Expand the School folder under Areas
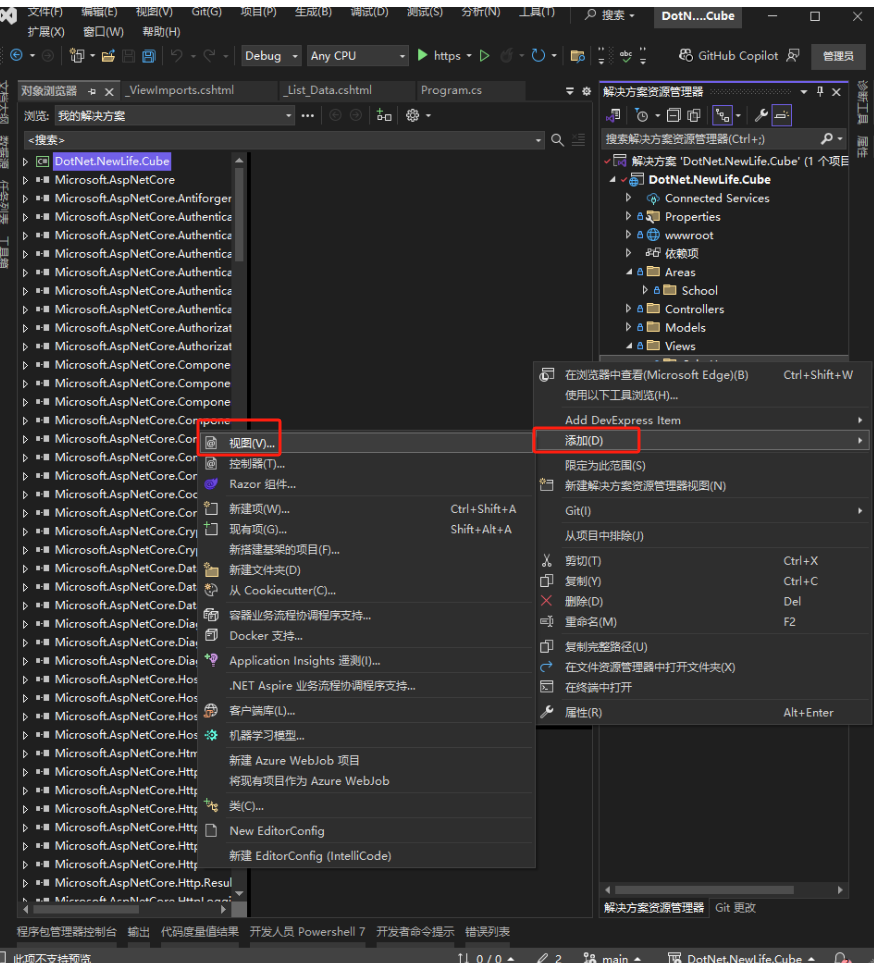Image resolution: width=874 pixels, height=963 pixels. pyautogui.click(x=645, y=290)
